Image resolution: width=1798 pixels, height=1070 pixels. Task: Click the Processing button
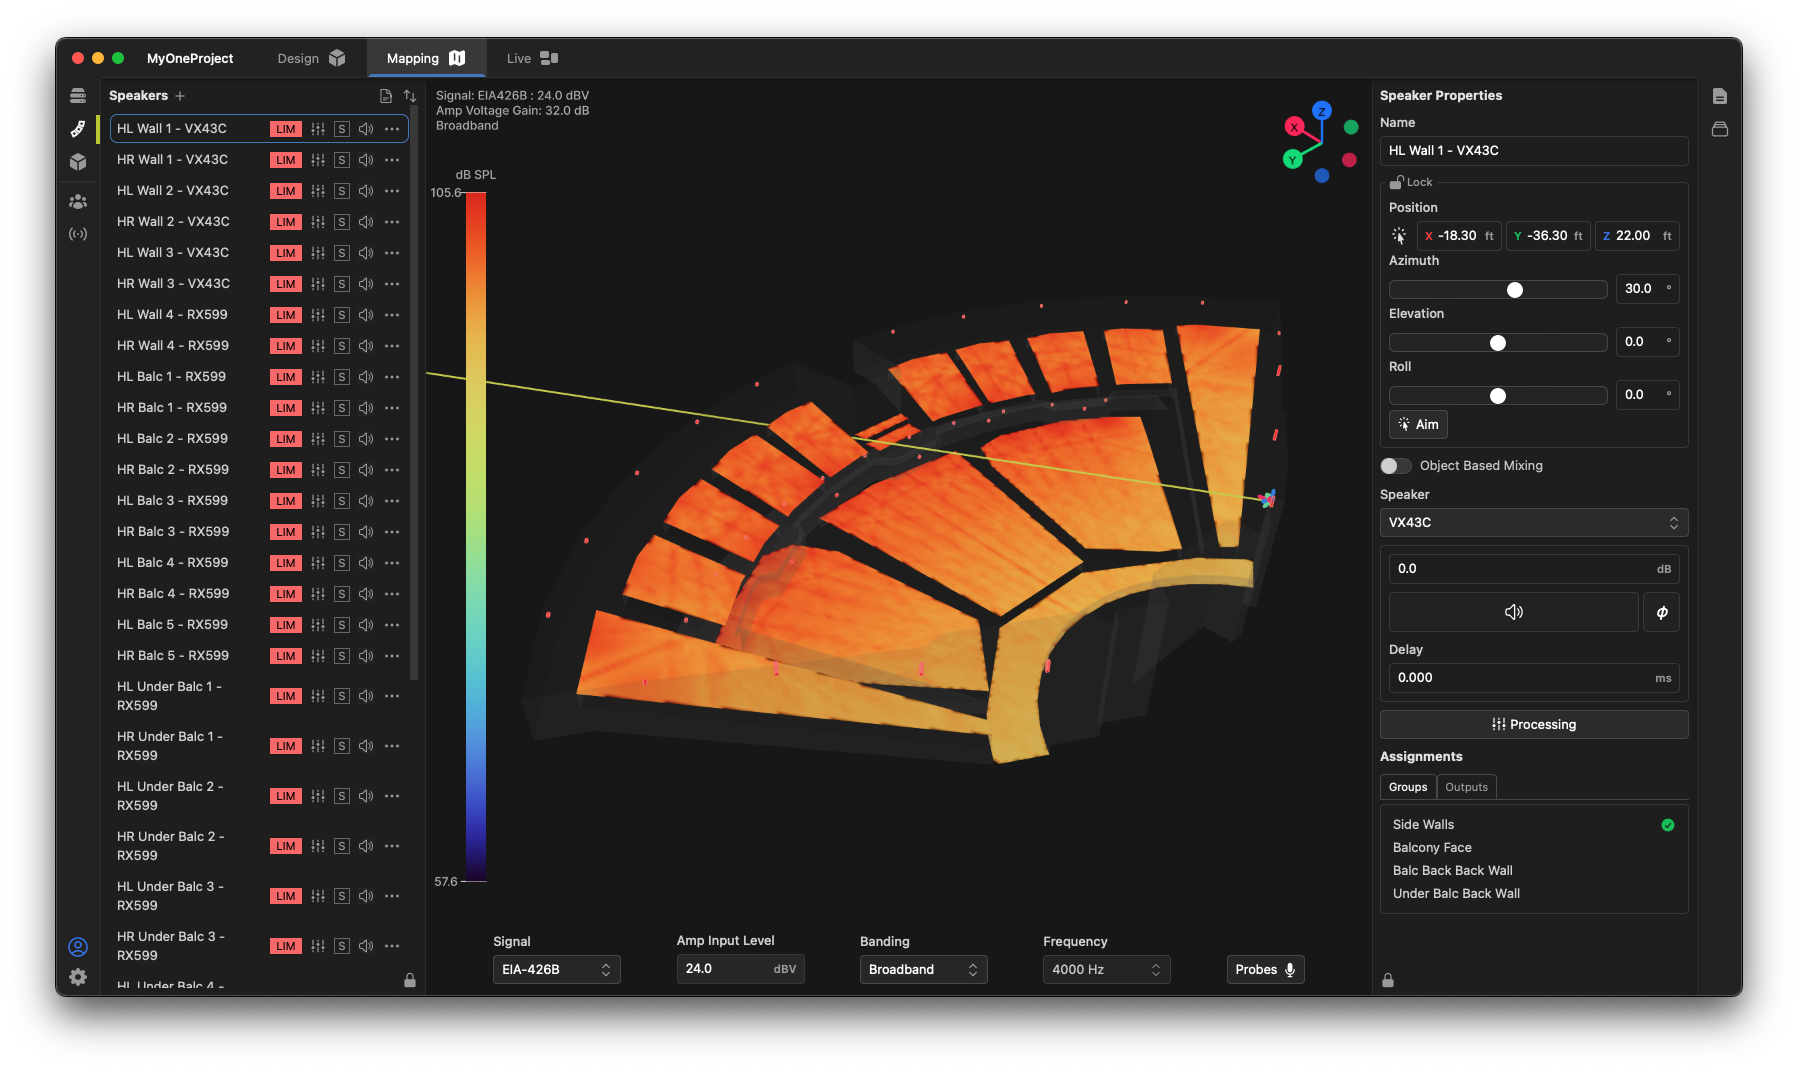click(x=1533, y=725)
